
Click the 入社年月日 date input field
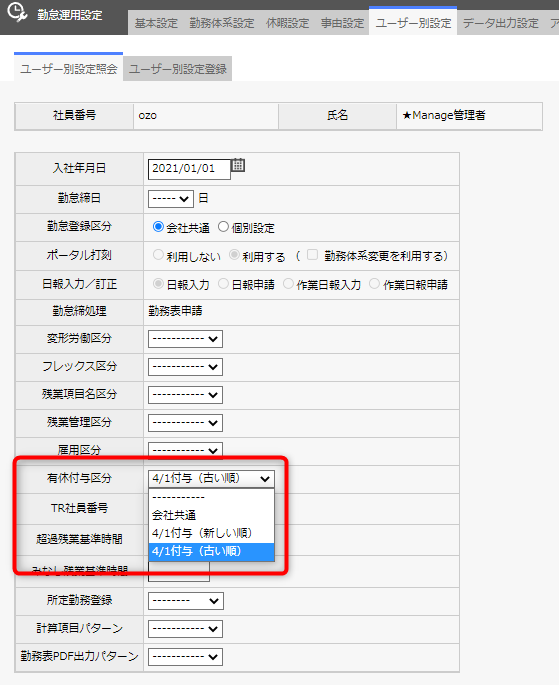[189, 169]
